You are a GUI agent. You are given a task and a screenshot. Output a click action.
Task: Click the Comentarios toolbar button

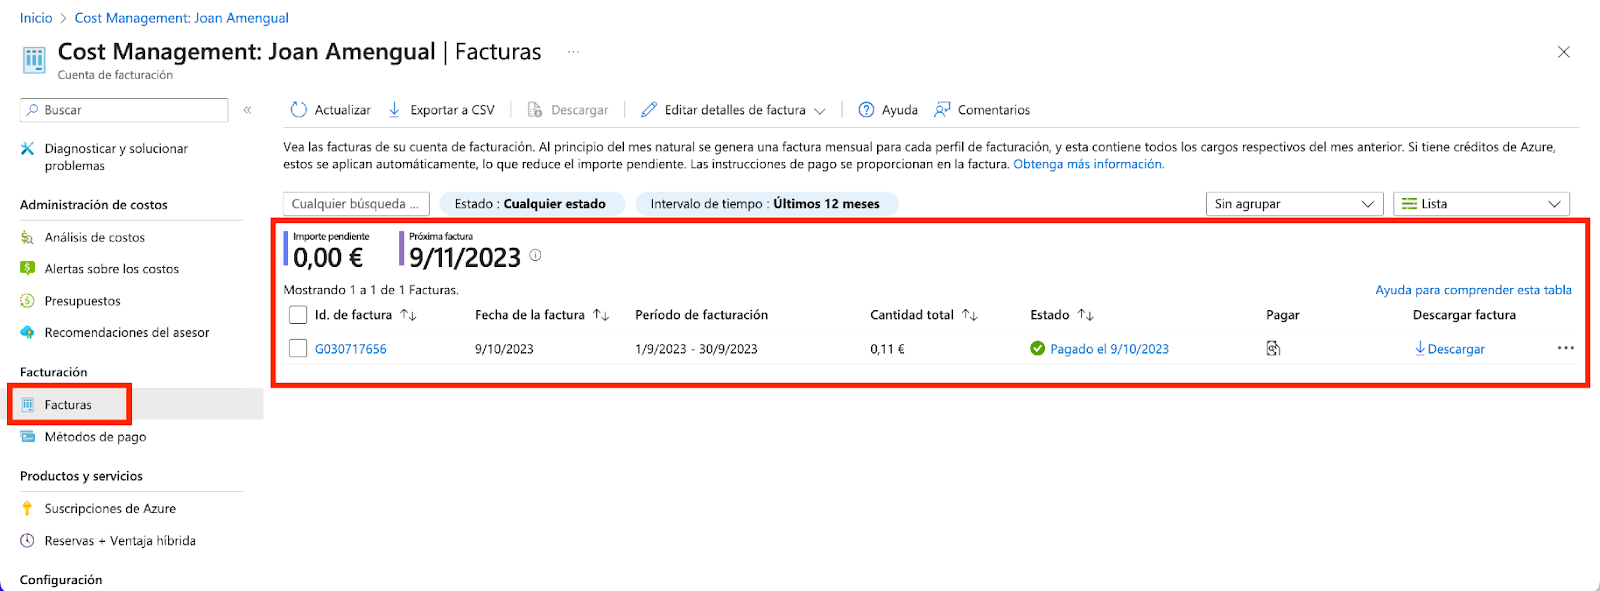[982, 110]
